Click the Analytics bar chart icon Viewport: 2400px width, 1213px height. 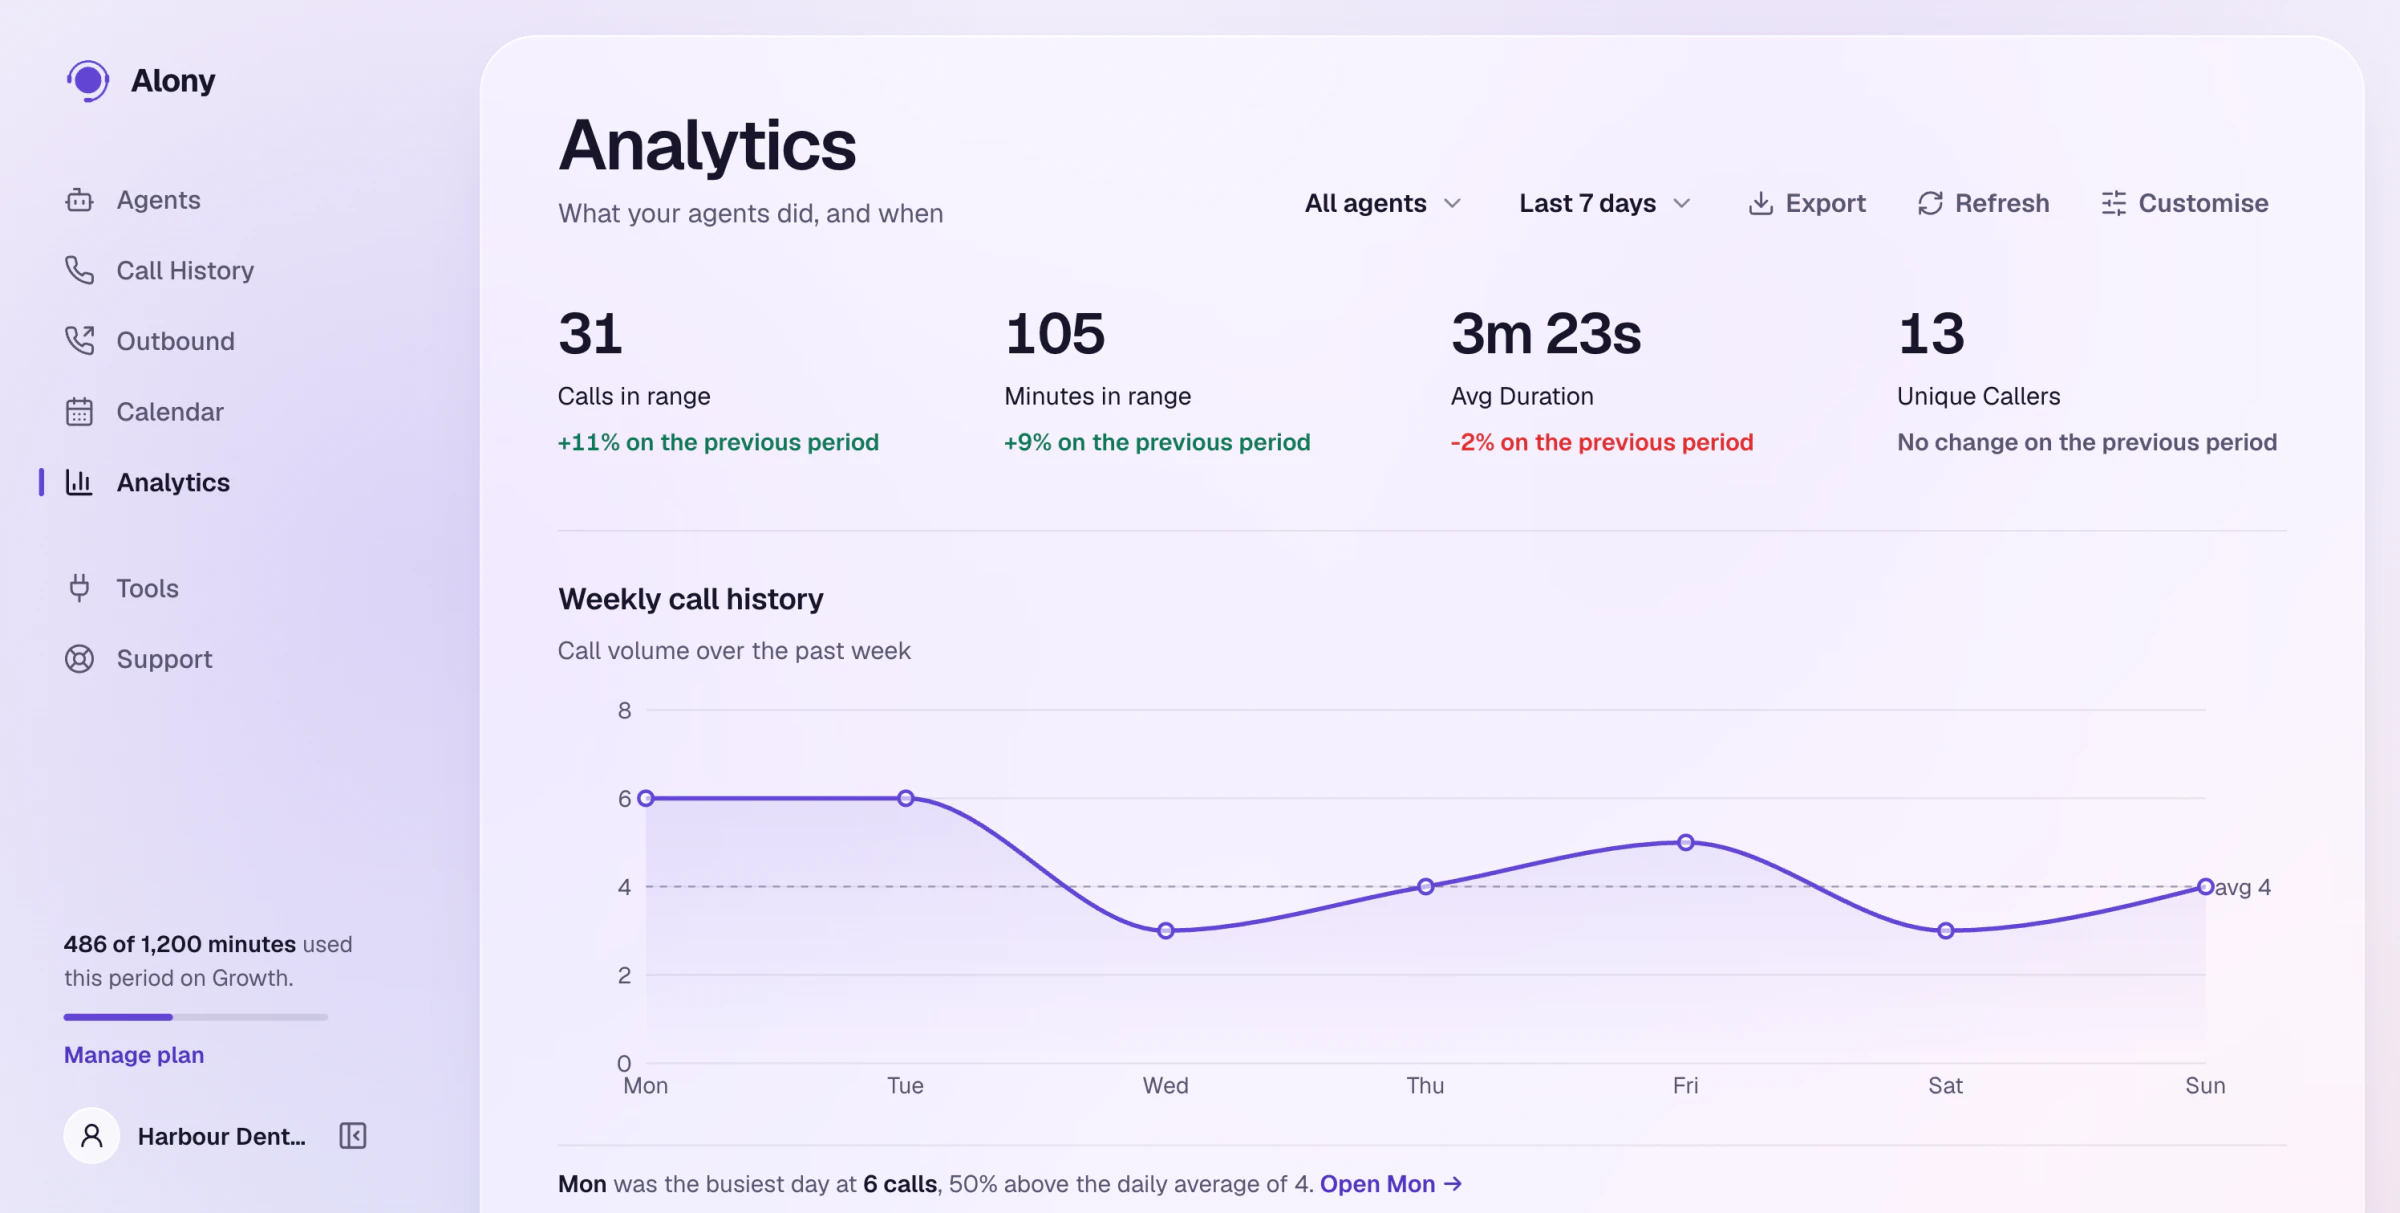pyautogui.click(x=79, y=482)
